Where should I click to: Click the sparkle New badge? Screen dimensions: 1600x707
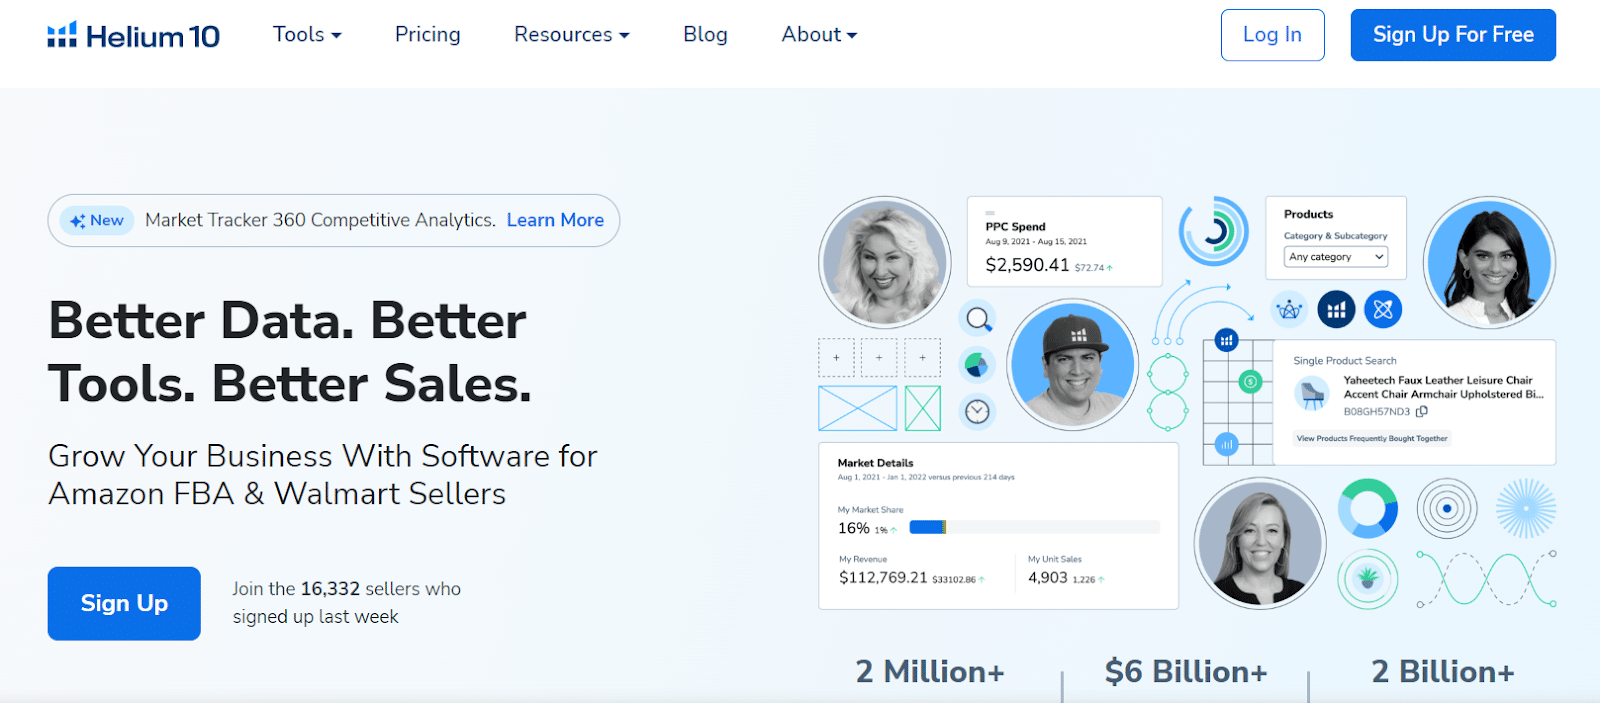pyautogui.click(x=97, y=221)
